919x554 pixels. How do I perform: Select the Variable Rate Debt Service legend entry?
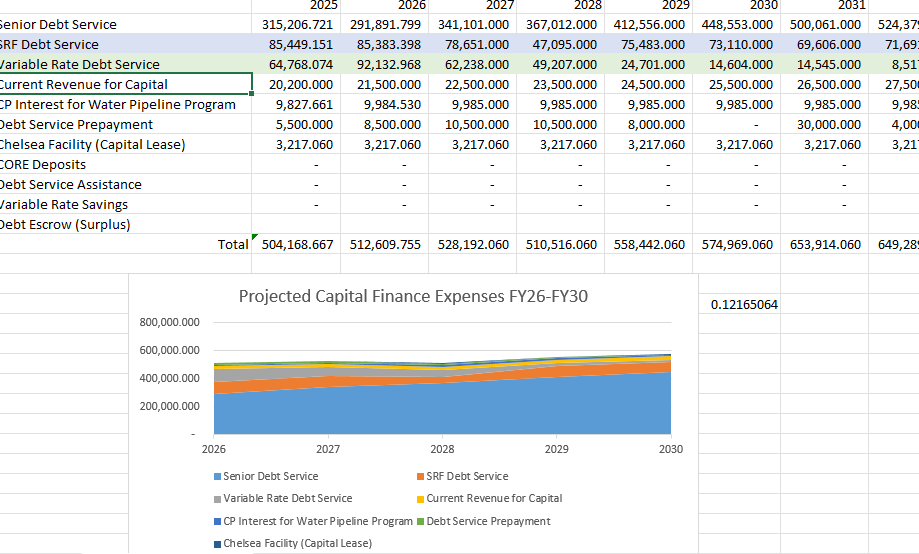point(287,498)
